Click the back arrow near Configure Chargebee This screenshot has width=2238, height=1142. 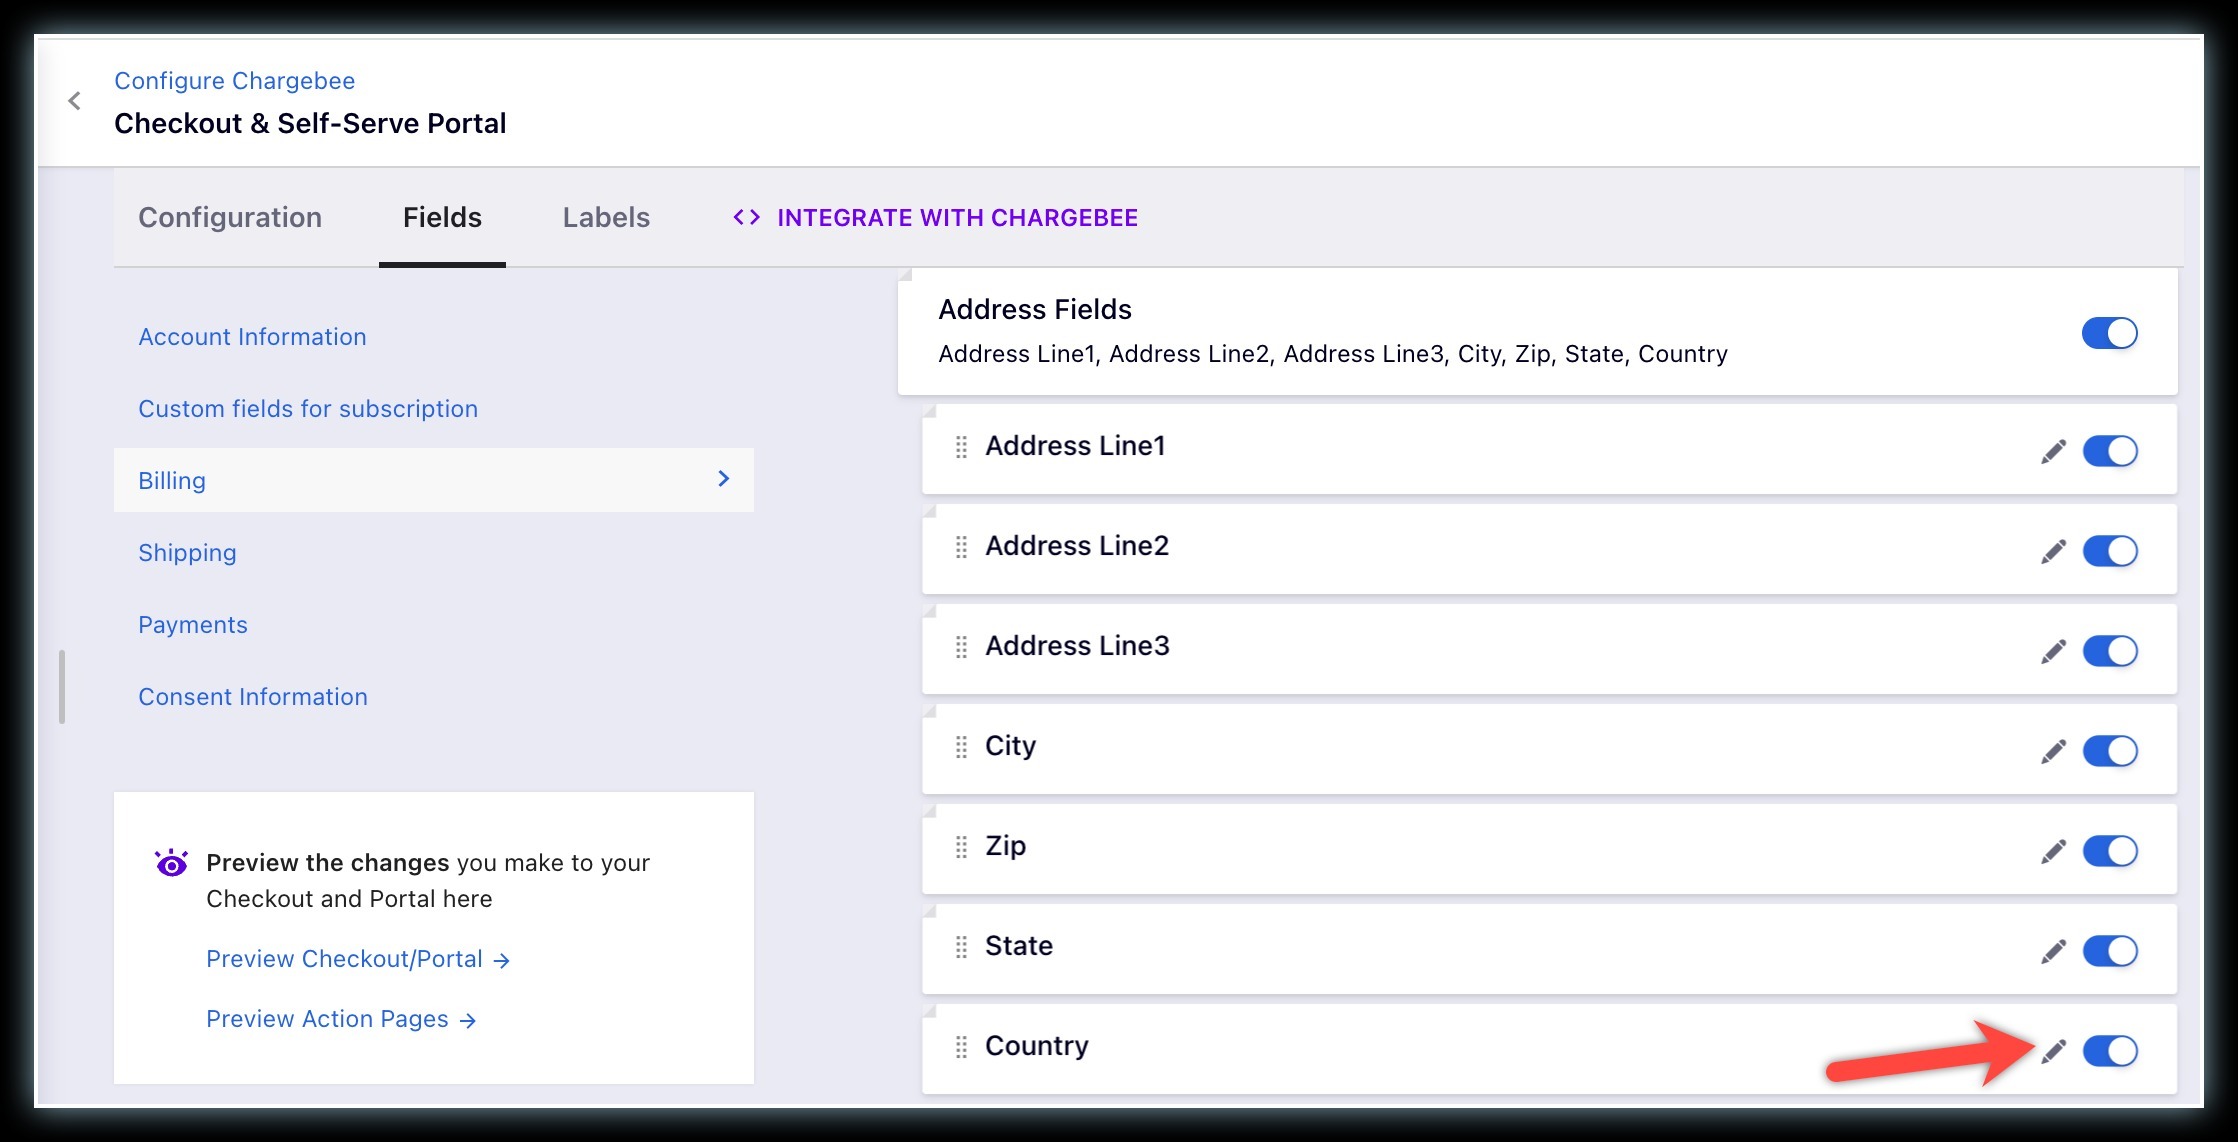(x=75, y=101)
